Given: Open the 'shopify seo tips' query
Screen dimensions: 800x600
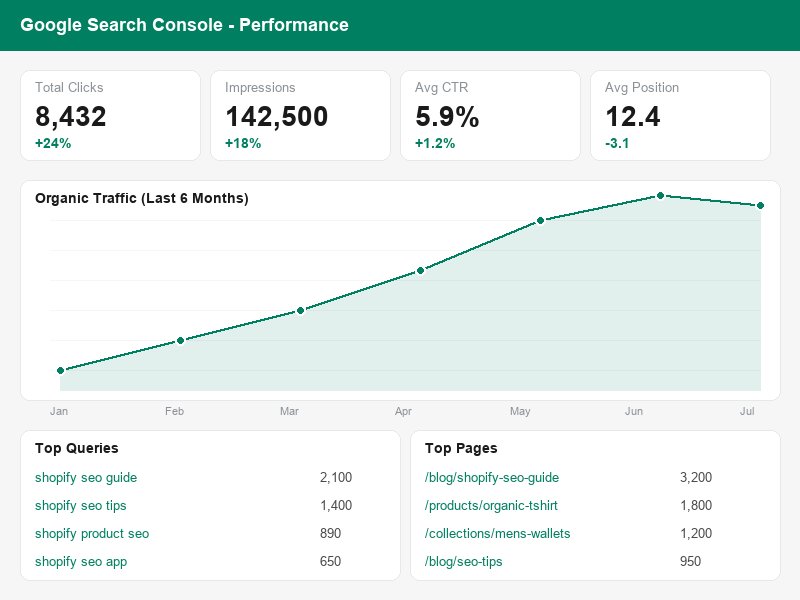Looking at the screenshot, I should point(81,506).
